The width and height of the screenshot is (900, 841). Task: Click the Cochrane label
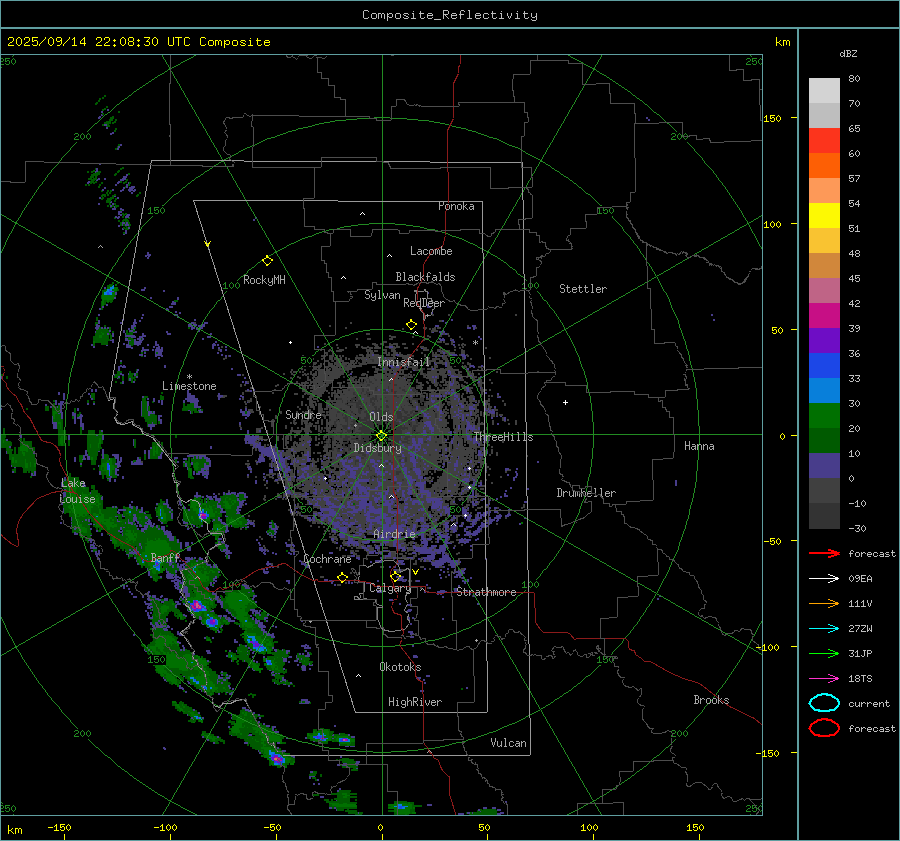pos(327,559)
